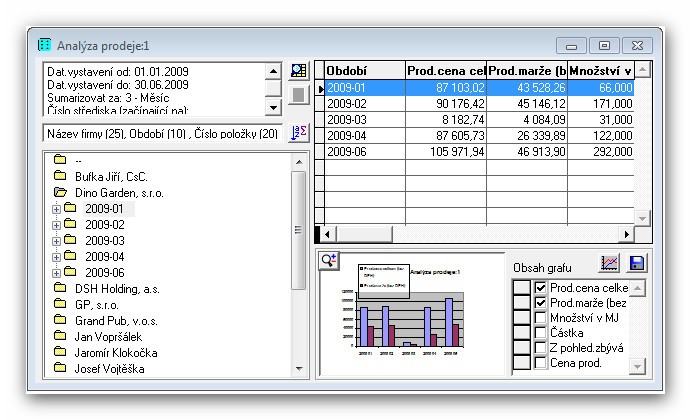Enable the Množství v MJ checkbox
The height and width of the screenshot is (420, 691).
[541, 318]
